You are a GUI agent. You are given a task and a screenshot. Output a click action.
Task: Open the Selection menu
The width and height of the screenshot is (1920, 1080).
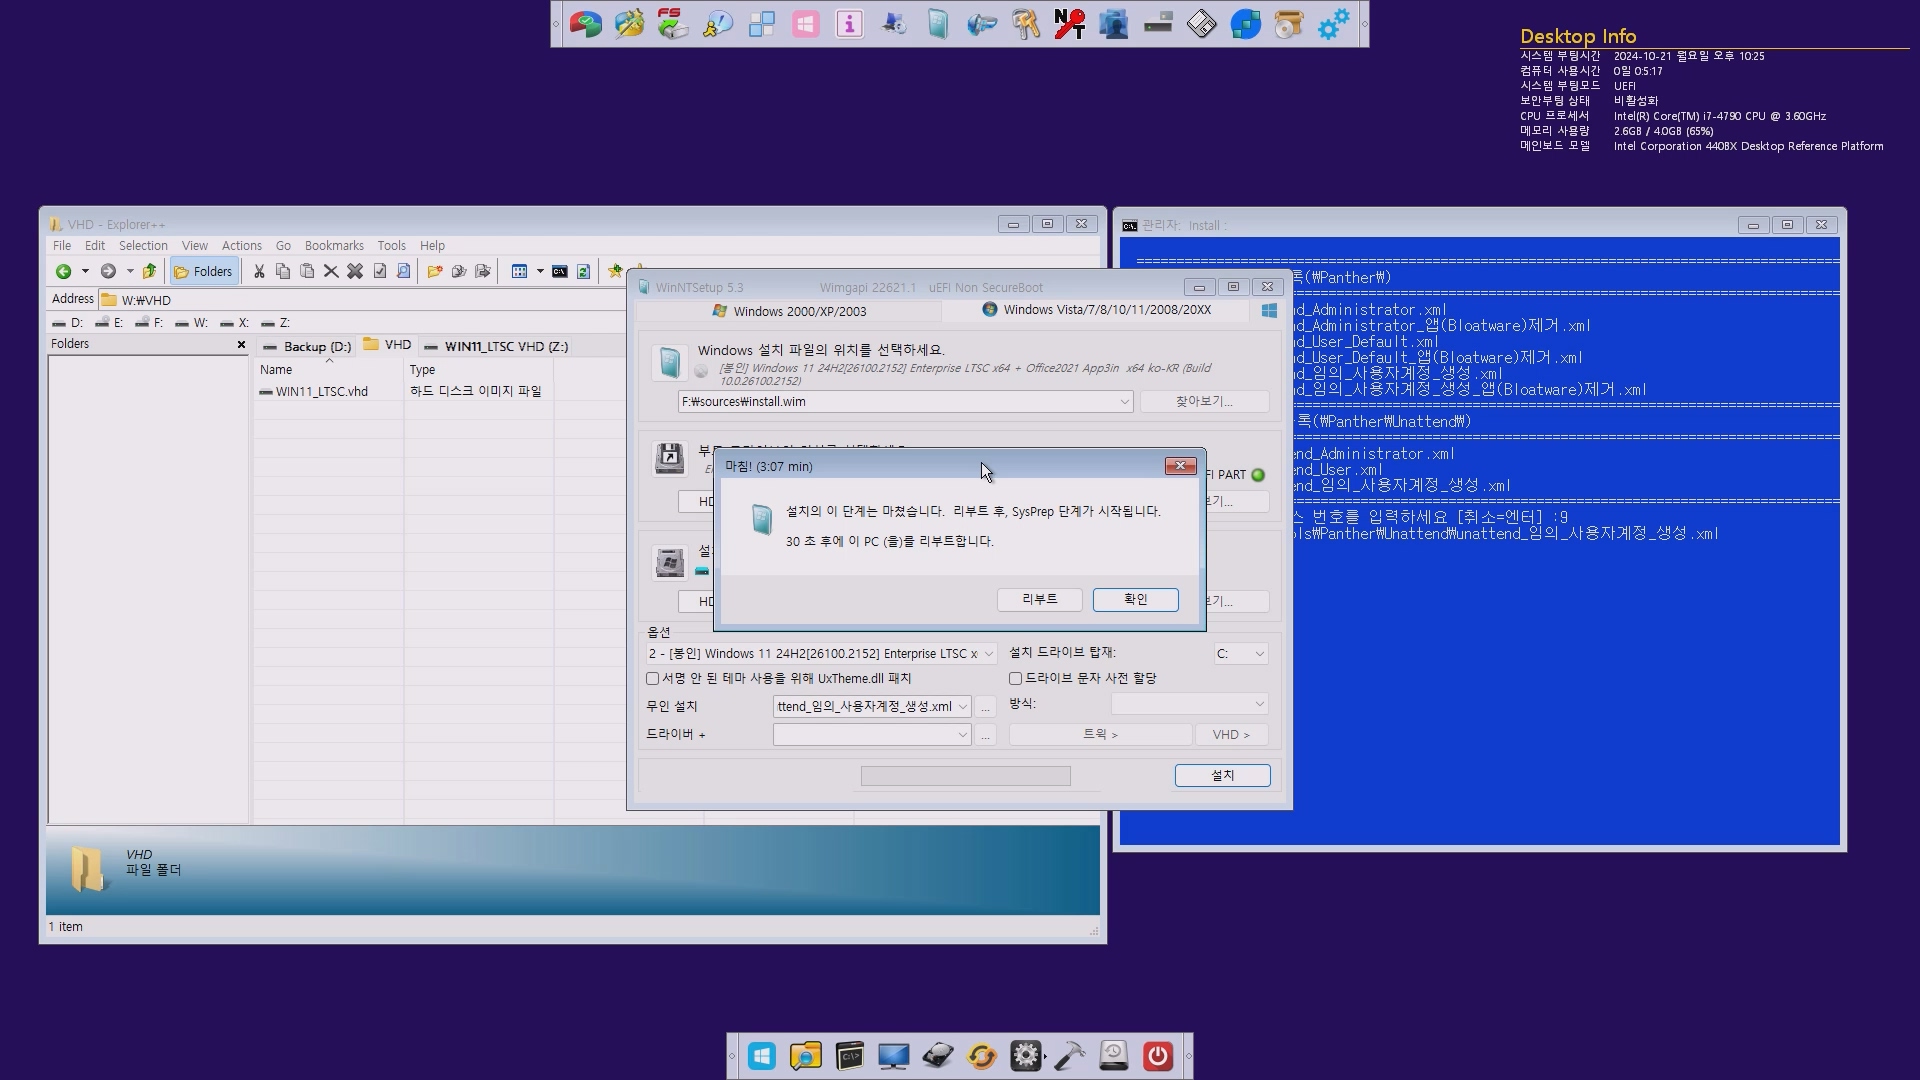143,245
